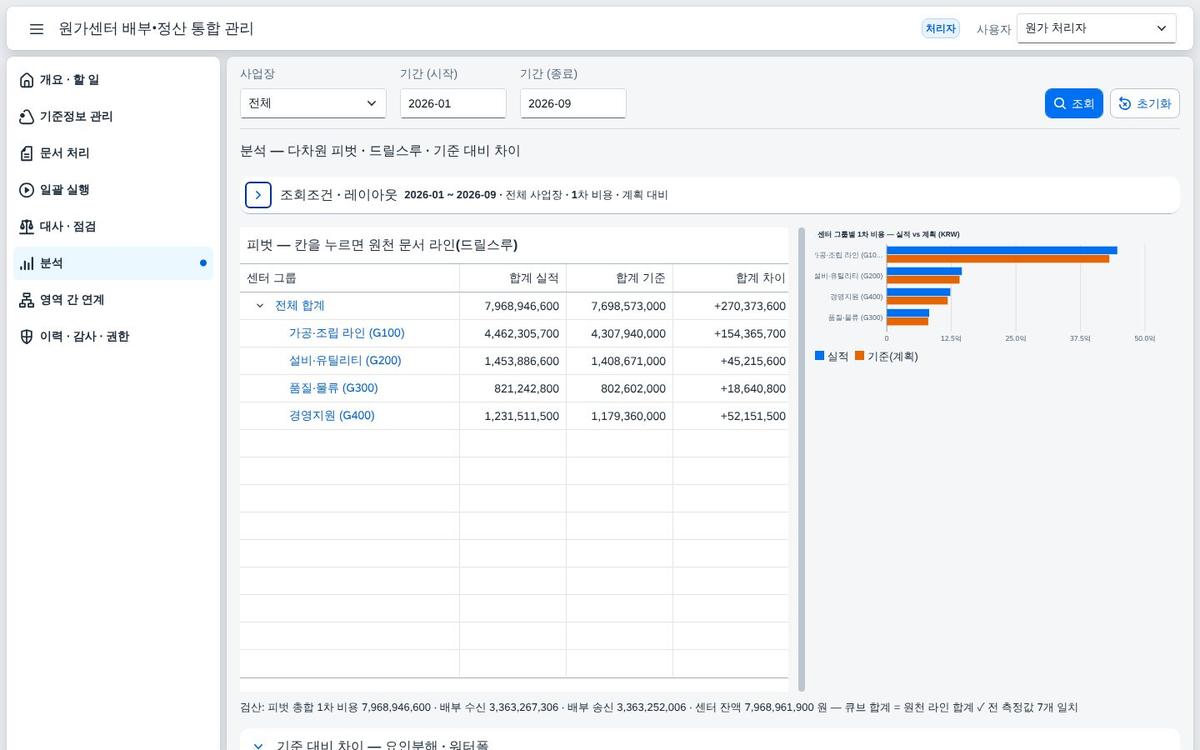Click the reset icon in 초기화 button
The height and width of the screenshot is (750, 1200).
1125,103
